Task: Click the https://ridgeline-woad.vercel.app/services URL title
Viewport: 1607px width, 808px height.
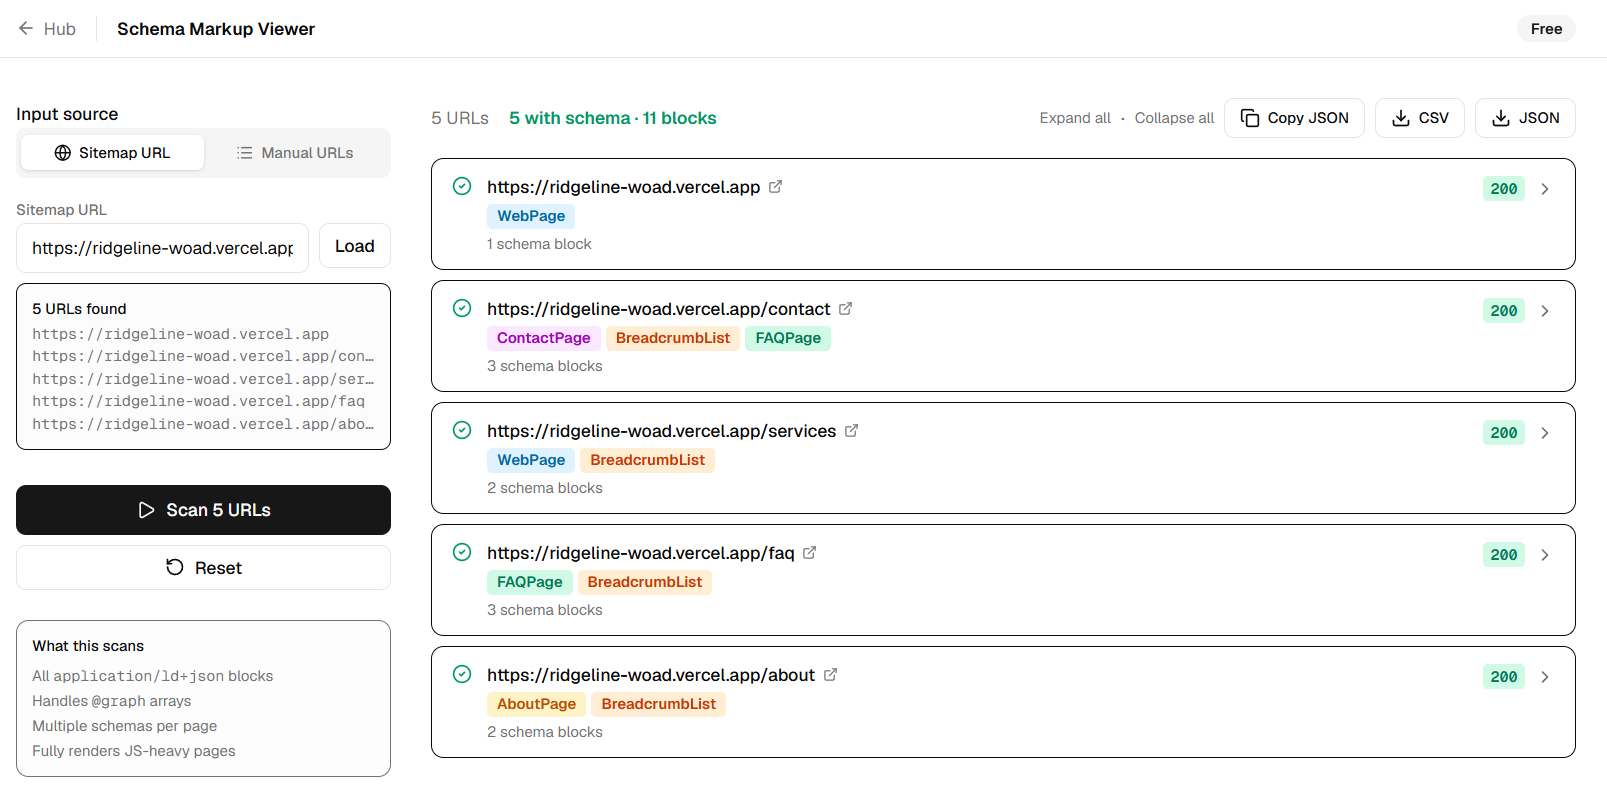Action: click(661, 431)
